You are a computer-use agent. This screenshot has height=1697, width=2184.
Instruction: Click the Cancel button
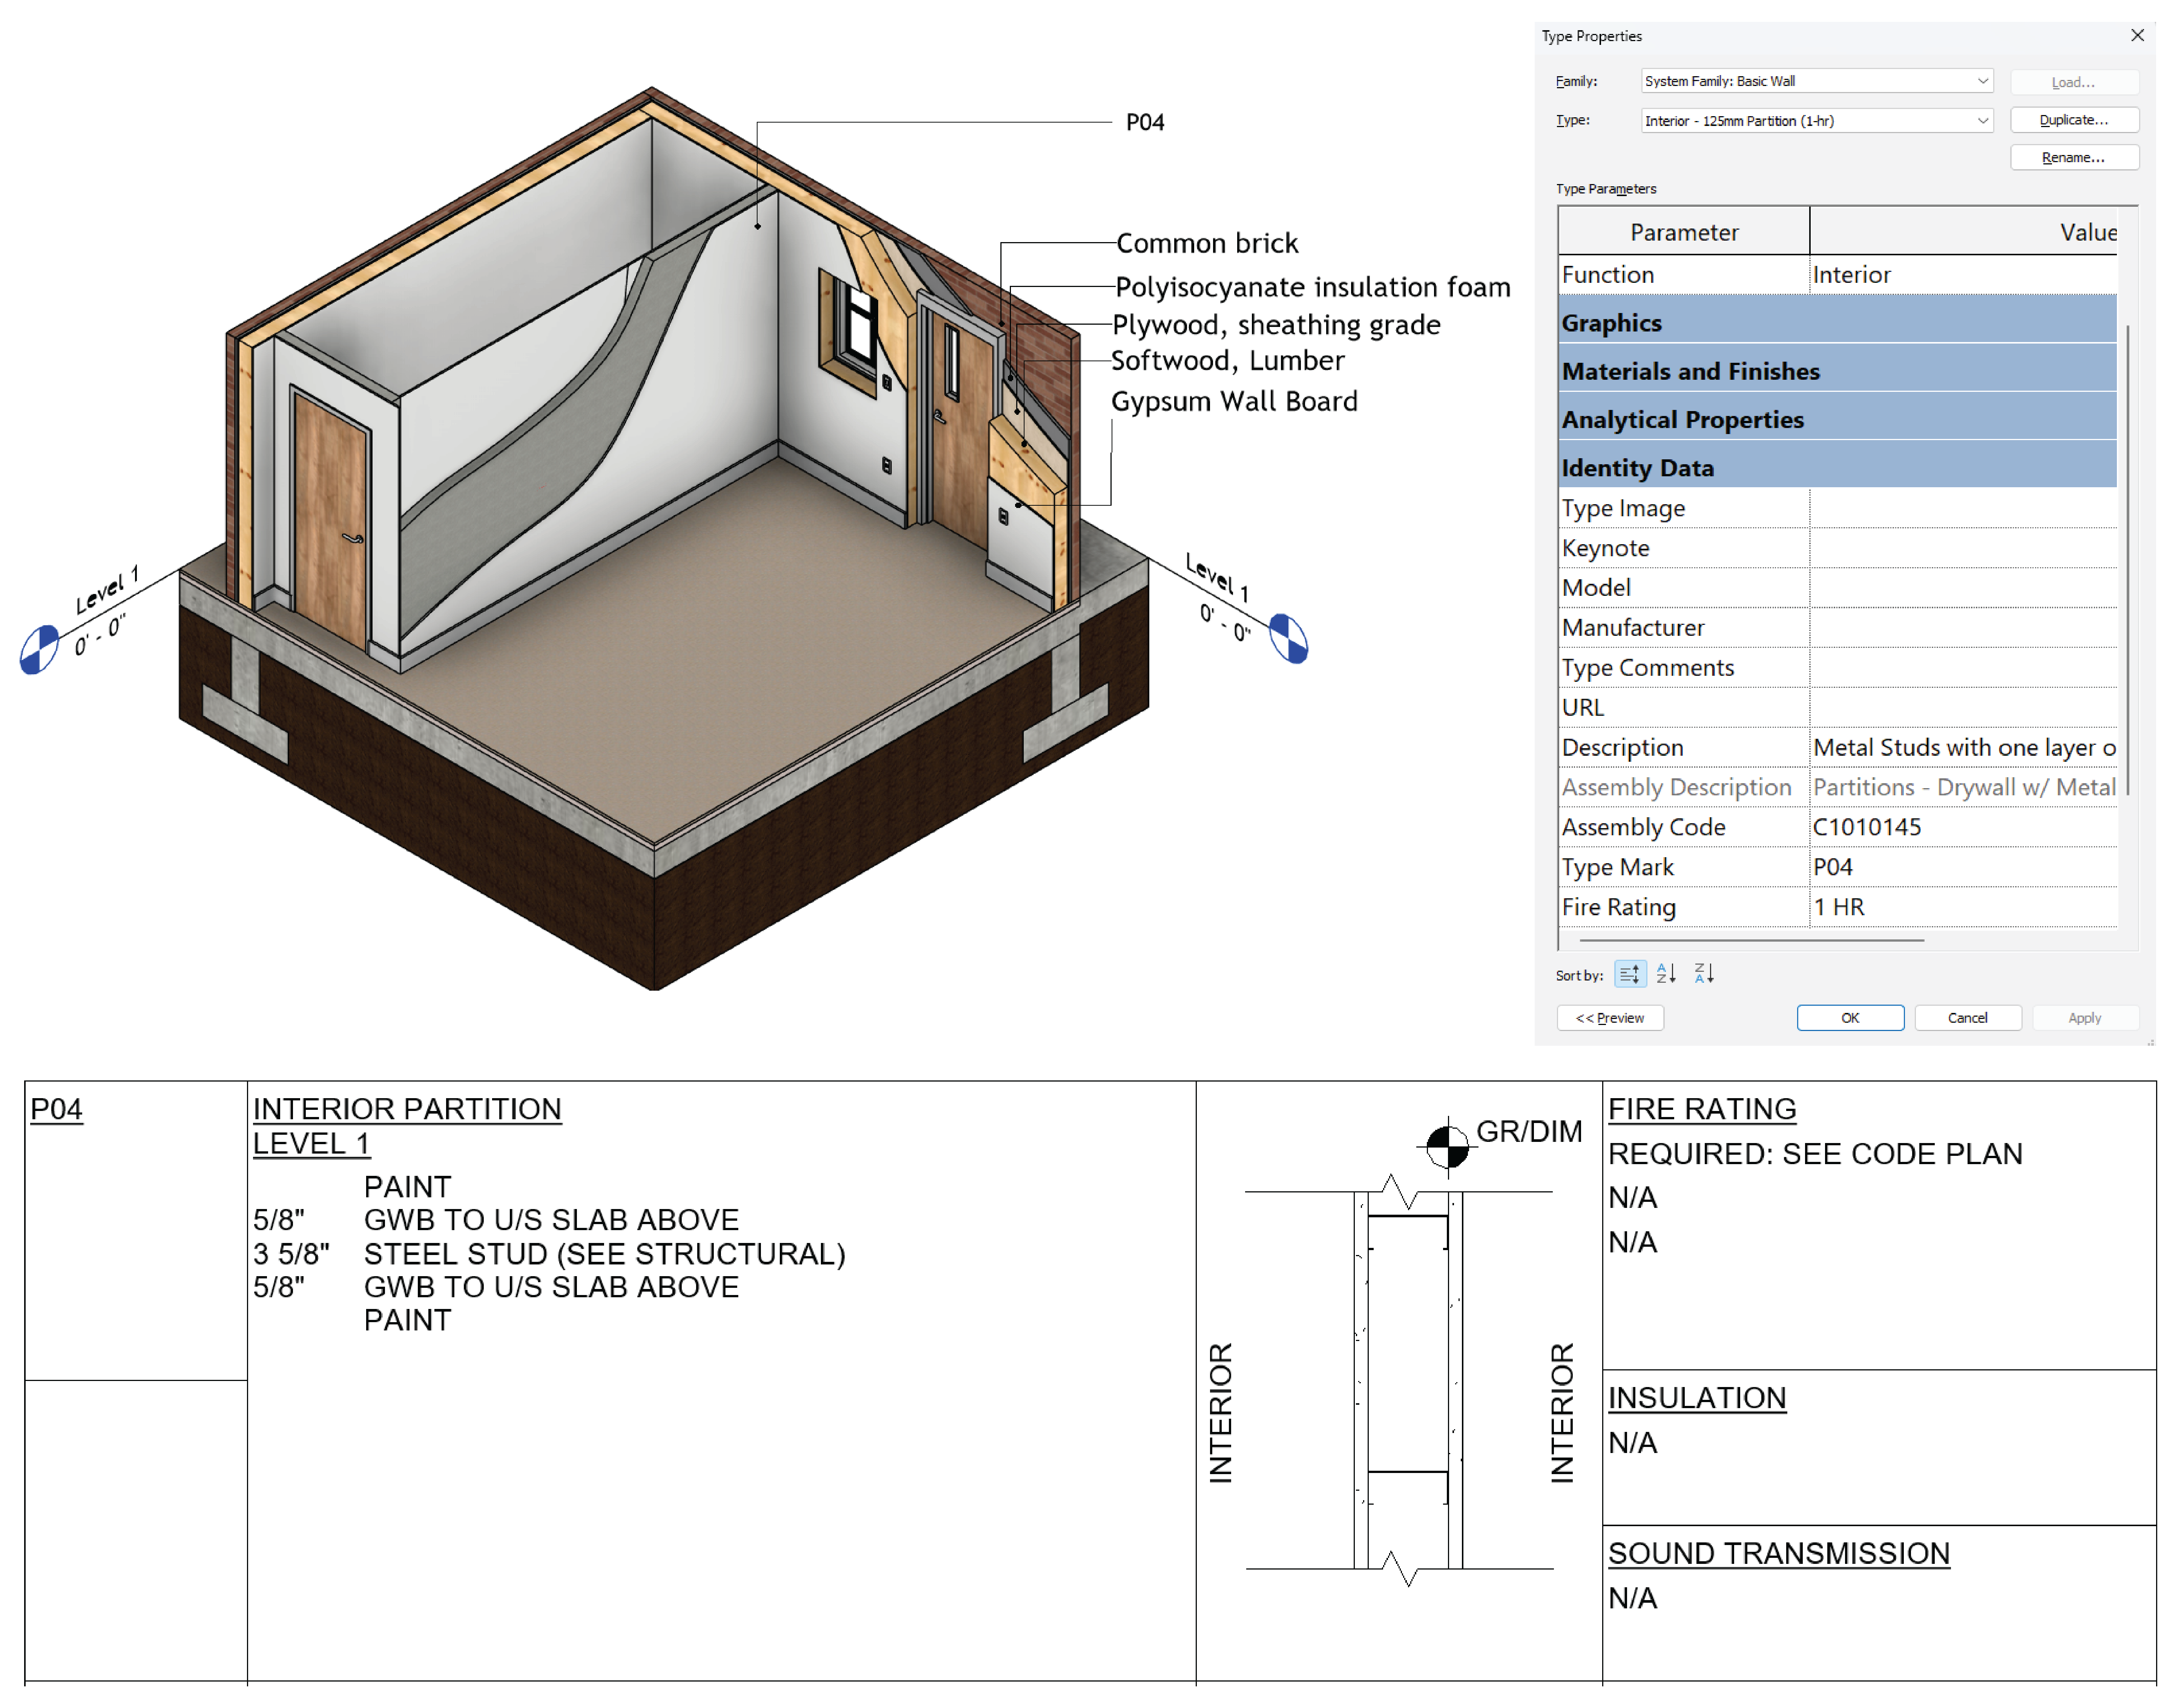click(x=1967, y=1018)
